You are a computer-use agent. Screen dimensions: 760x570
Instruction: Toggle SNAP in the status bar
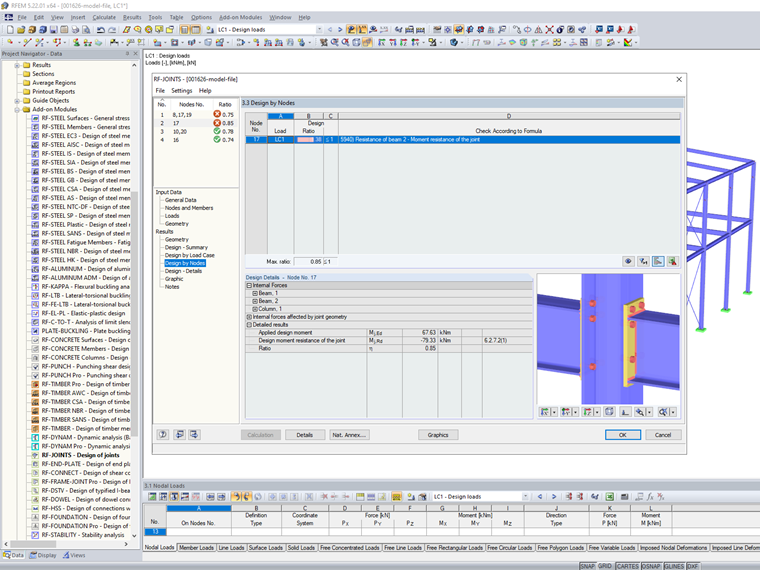click(587, 566)
